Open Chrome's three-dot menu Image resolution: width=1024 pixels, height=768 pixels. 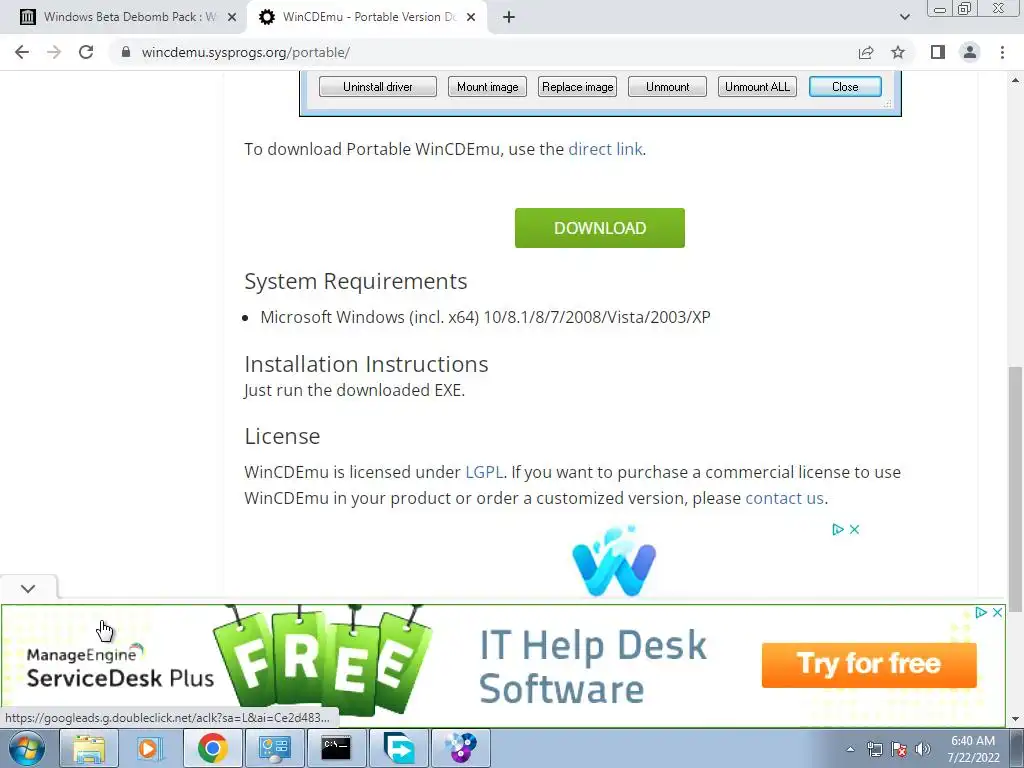click(1002, 52)
